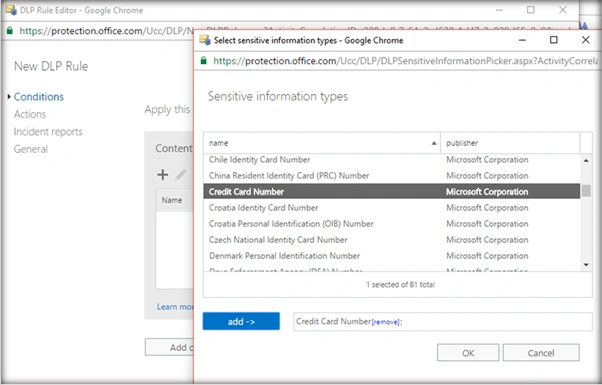This screenshot has height=385, width=602.
Task: Click the 1 selected of 81 total status text
Action: coord(400,285)
